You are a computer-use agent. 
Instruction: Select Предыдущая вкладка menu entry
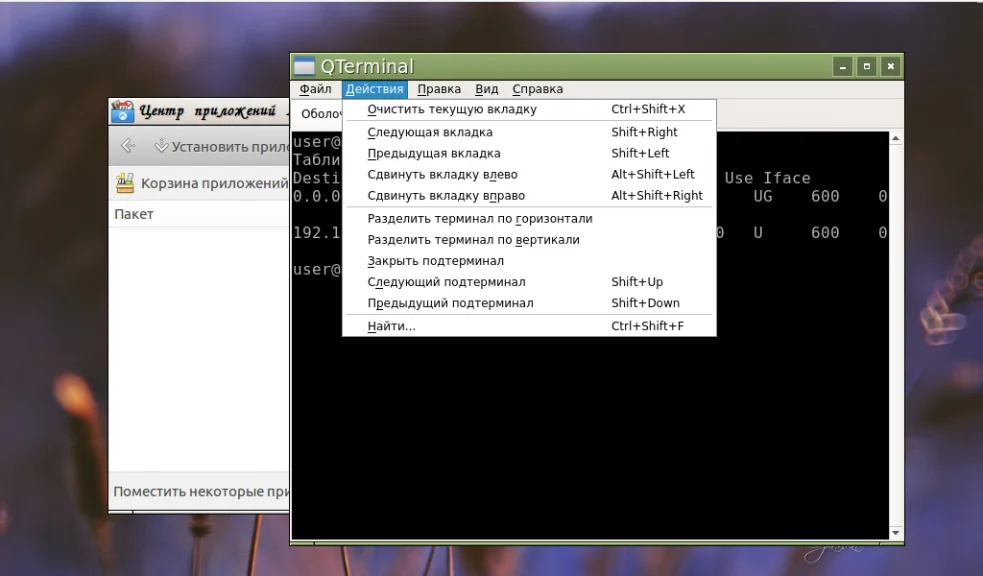[x=529, y=154]
